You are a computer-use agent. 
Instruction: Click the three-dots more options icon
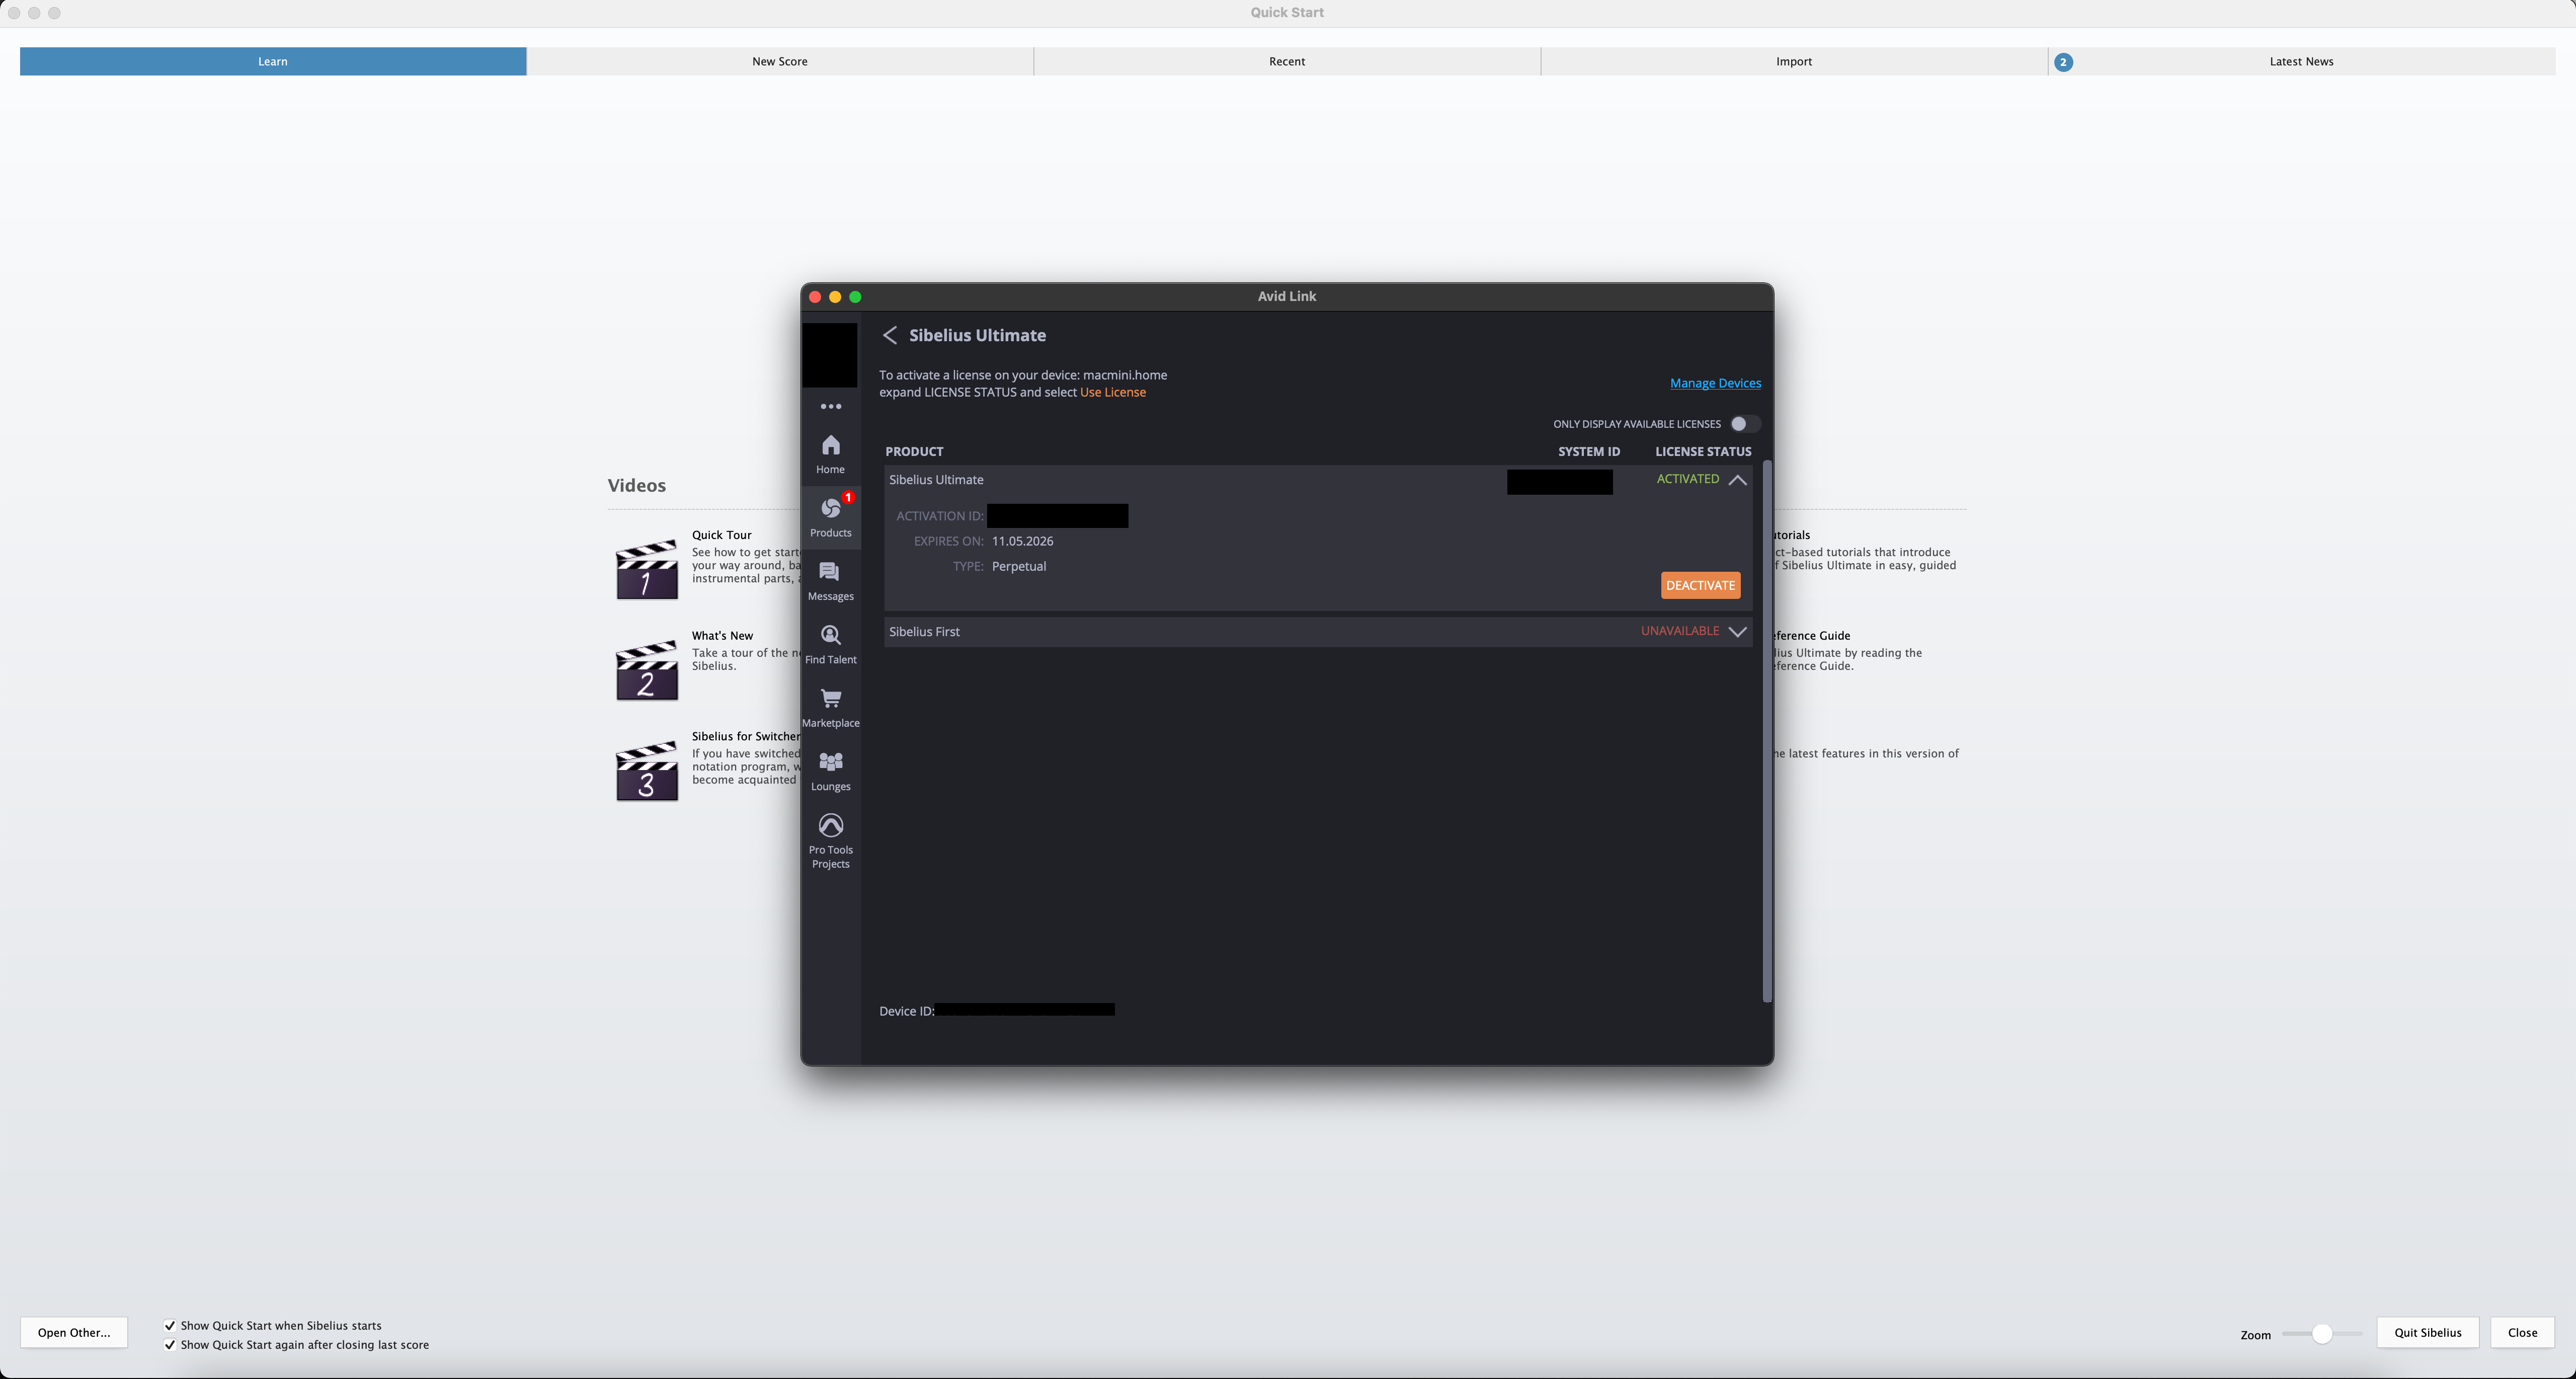(830, 407)
